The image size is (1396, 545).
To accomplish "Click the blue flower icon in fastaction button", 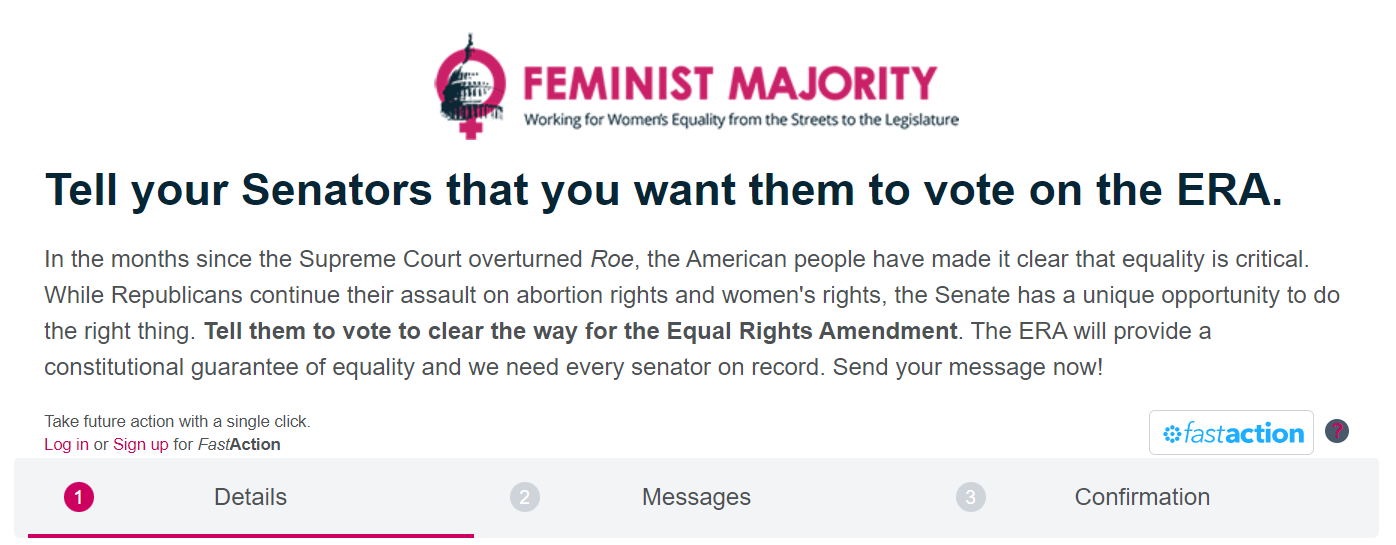I will click(1172, 434).
